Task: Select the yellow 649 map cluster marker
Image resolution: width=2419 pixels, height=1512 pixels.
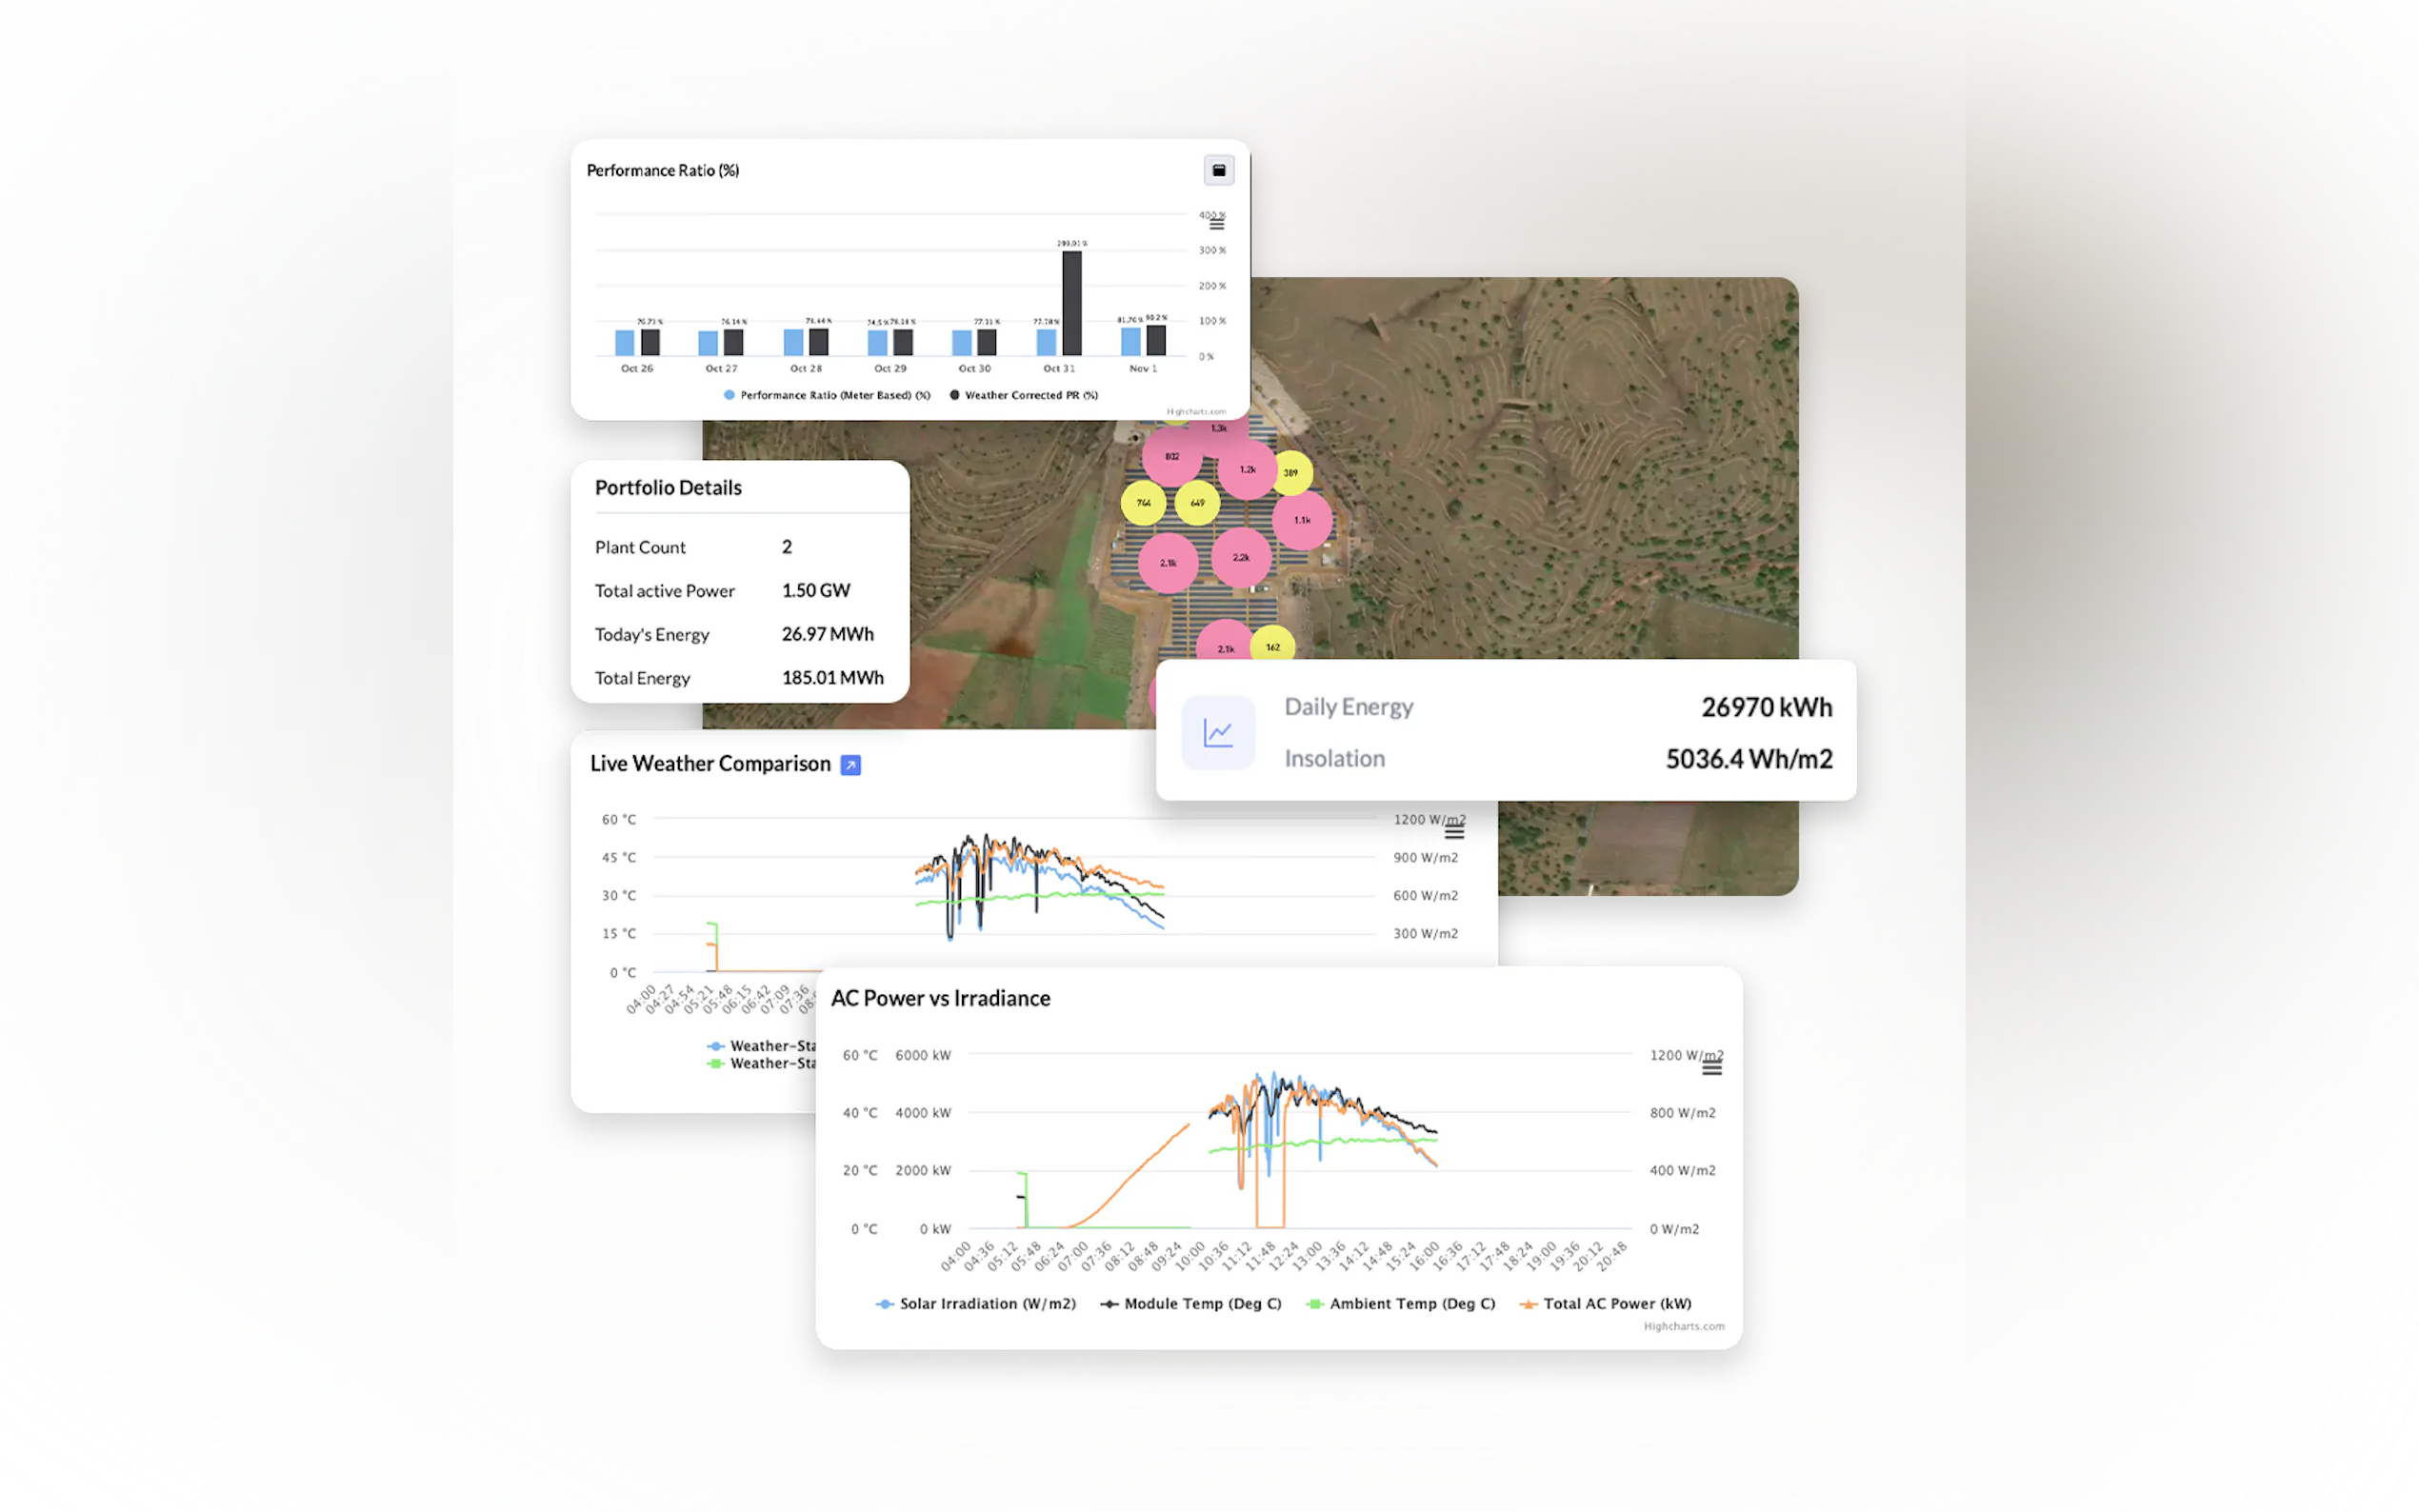Action: [x=1197, y=503]
